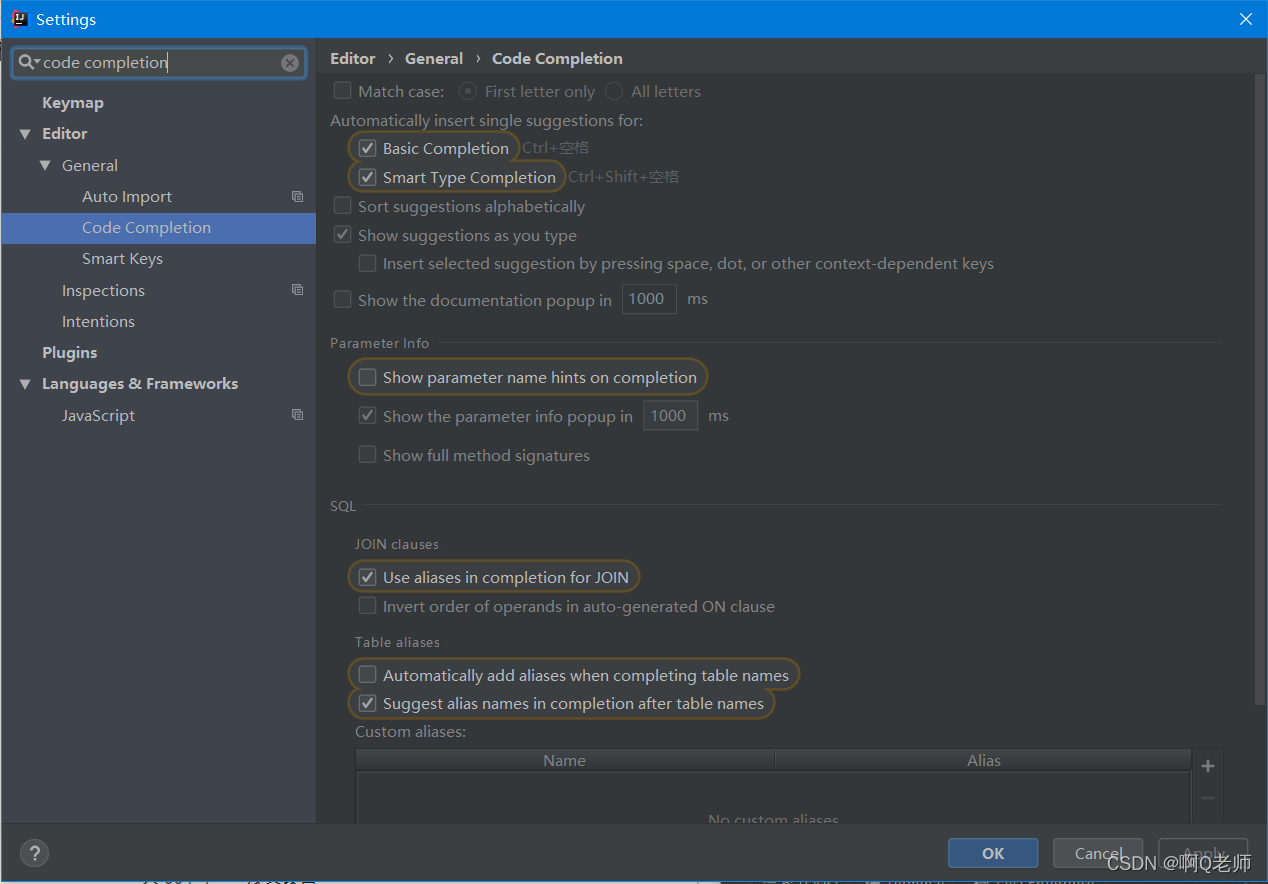Select Keymap in the settings tree
The width and height of the screenshot is (1268, 884).
click(73, 103)
